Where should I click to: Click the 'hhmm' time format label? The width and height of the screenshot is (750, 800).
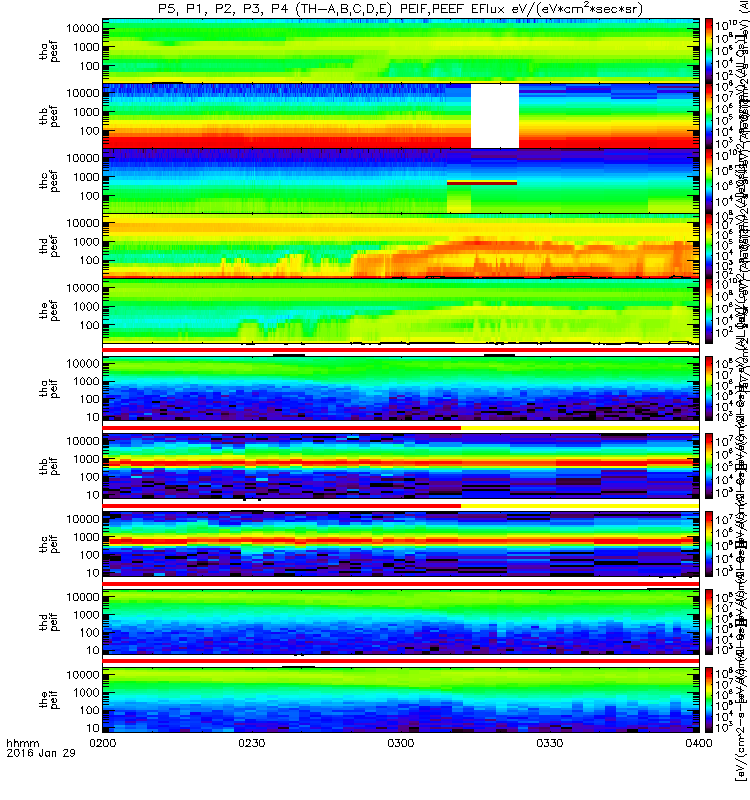(22, 743)
